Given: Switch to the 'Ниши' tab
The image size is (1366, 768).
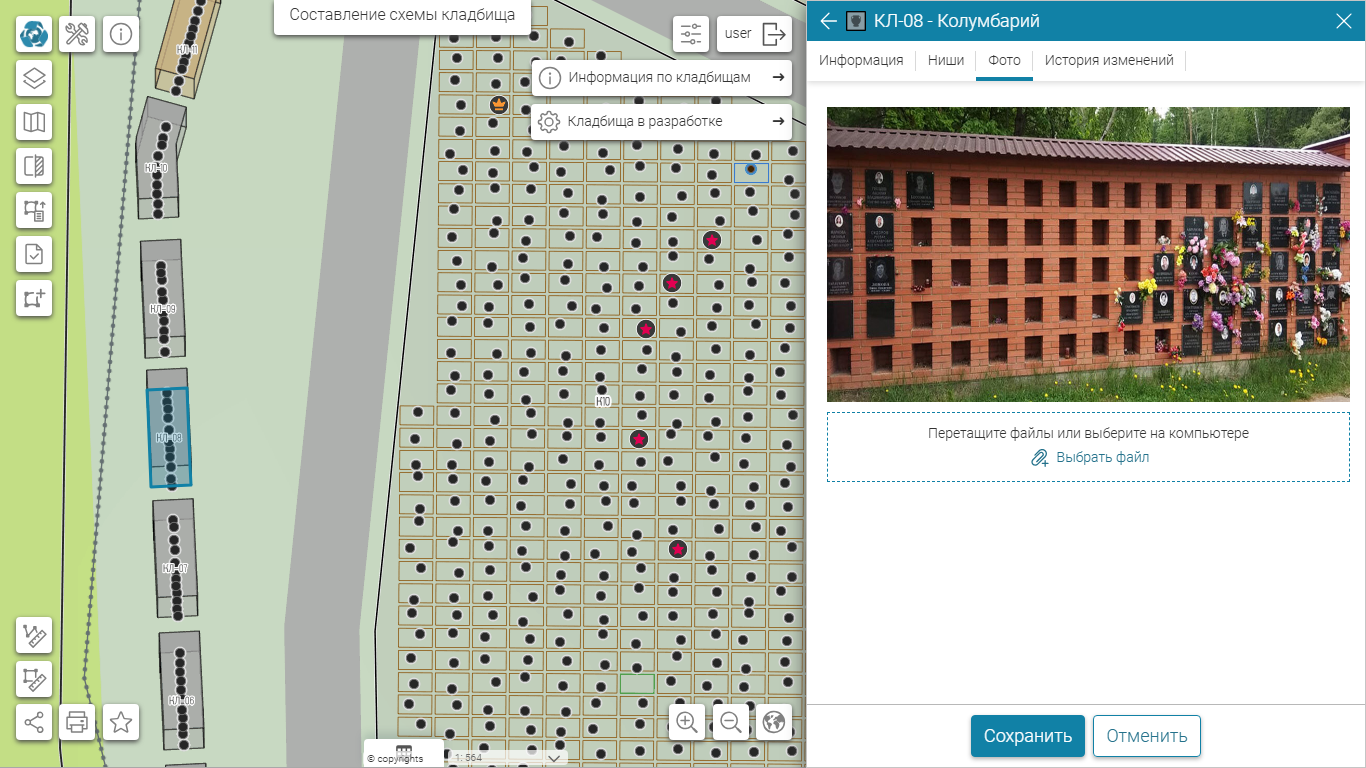Looking at the screenshot, I should (x=945, y=60).
